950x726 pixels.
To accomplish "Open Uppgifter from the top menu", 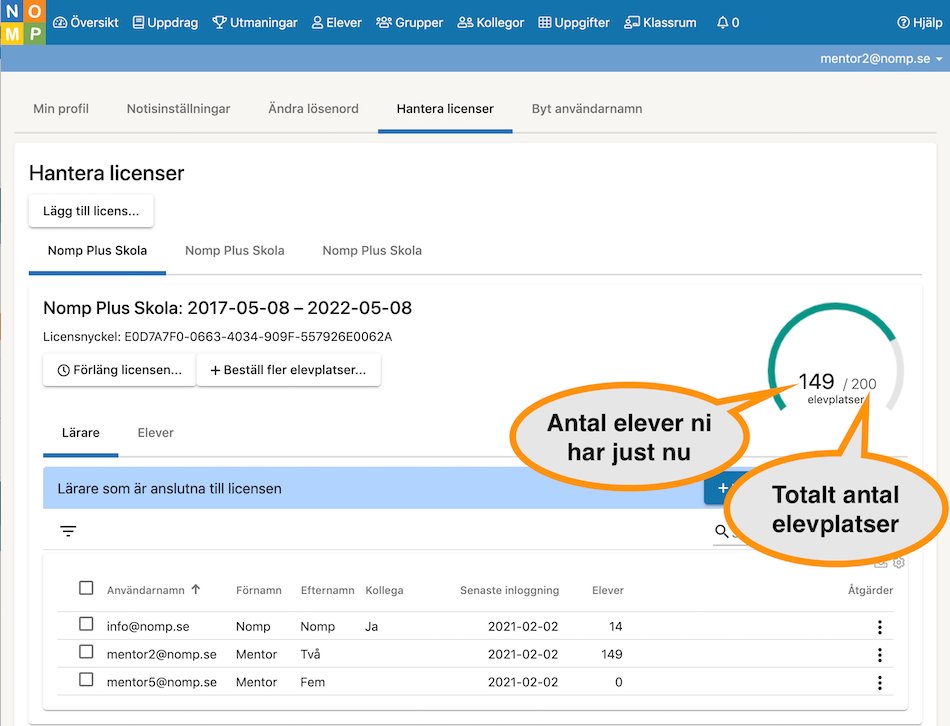I will [x=574, y=22].
